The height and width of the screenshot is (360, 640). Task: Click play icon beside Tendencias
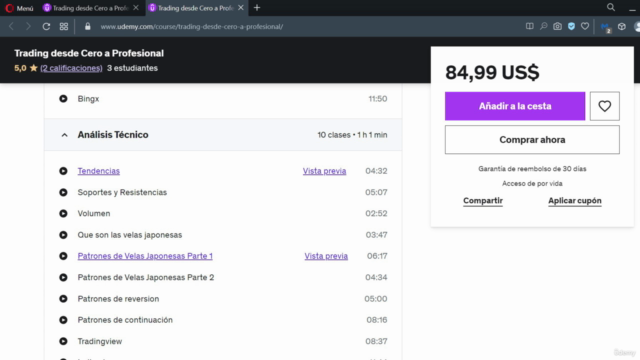pos(63,171)
